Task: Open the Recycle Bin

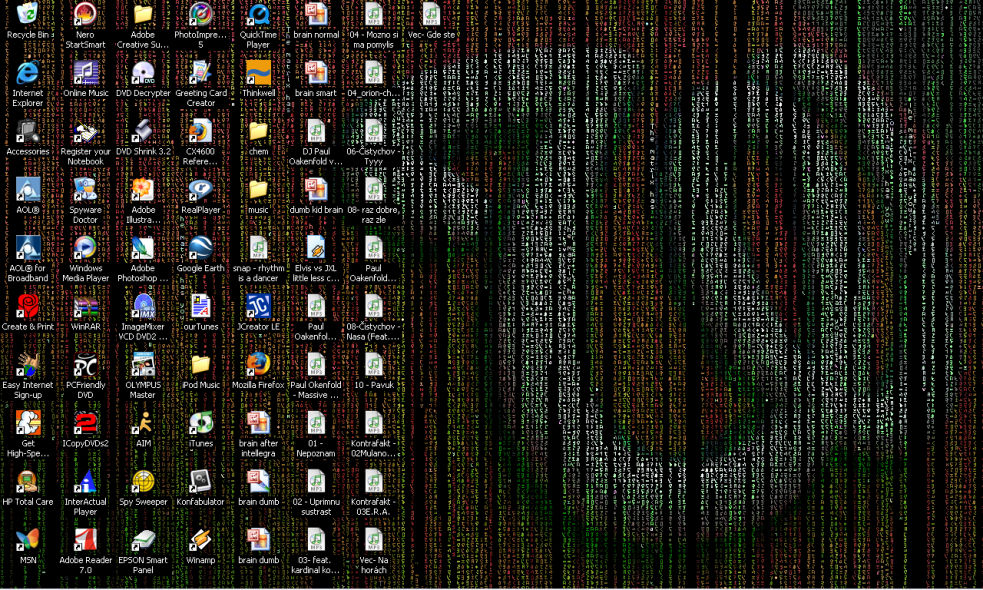Action: pyautogui.click(x=28, y=14)
